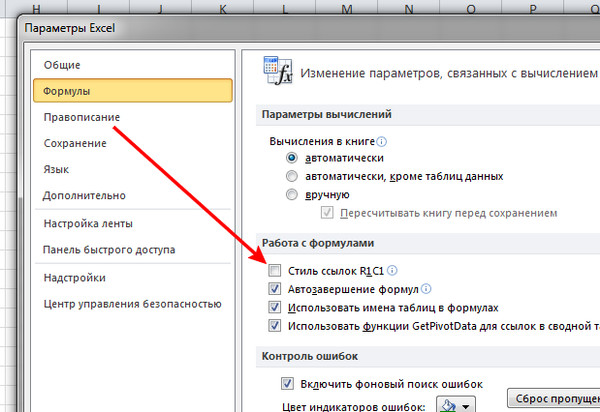Click the formulas fx header icon

tap(278, 70)
